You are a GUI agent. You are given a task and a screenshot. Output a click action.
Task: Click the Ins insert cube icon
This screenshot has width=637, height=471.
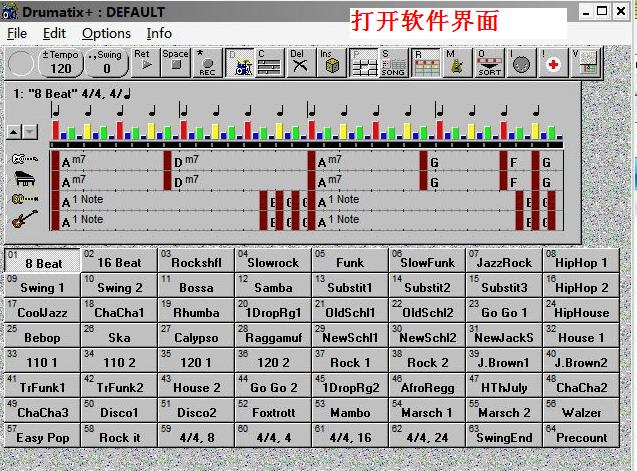tap(331, 63)
